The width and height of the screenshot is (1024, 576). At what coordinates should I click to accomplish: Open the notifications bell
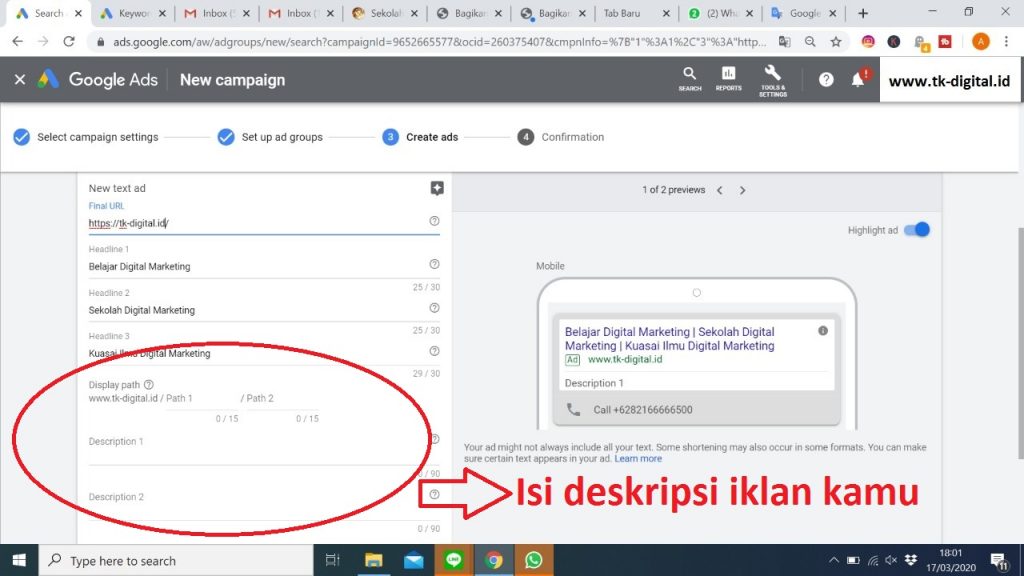tap(858, 80)
